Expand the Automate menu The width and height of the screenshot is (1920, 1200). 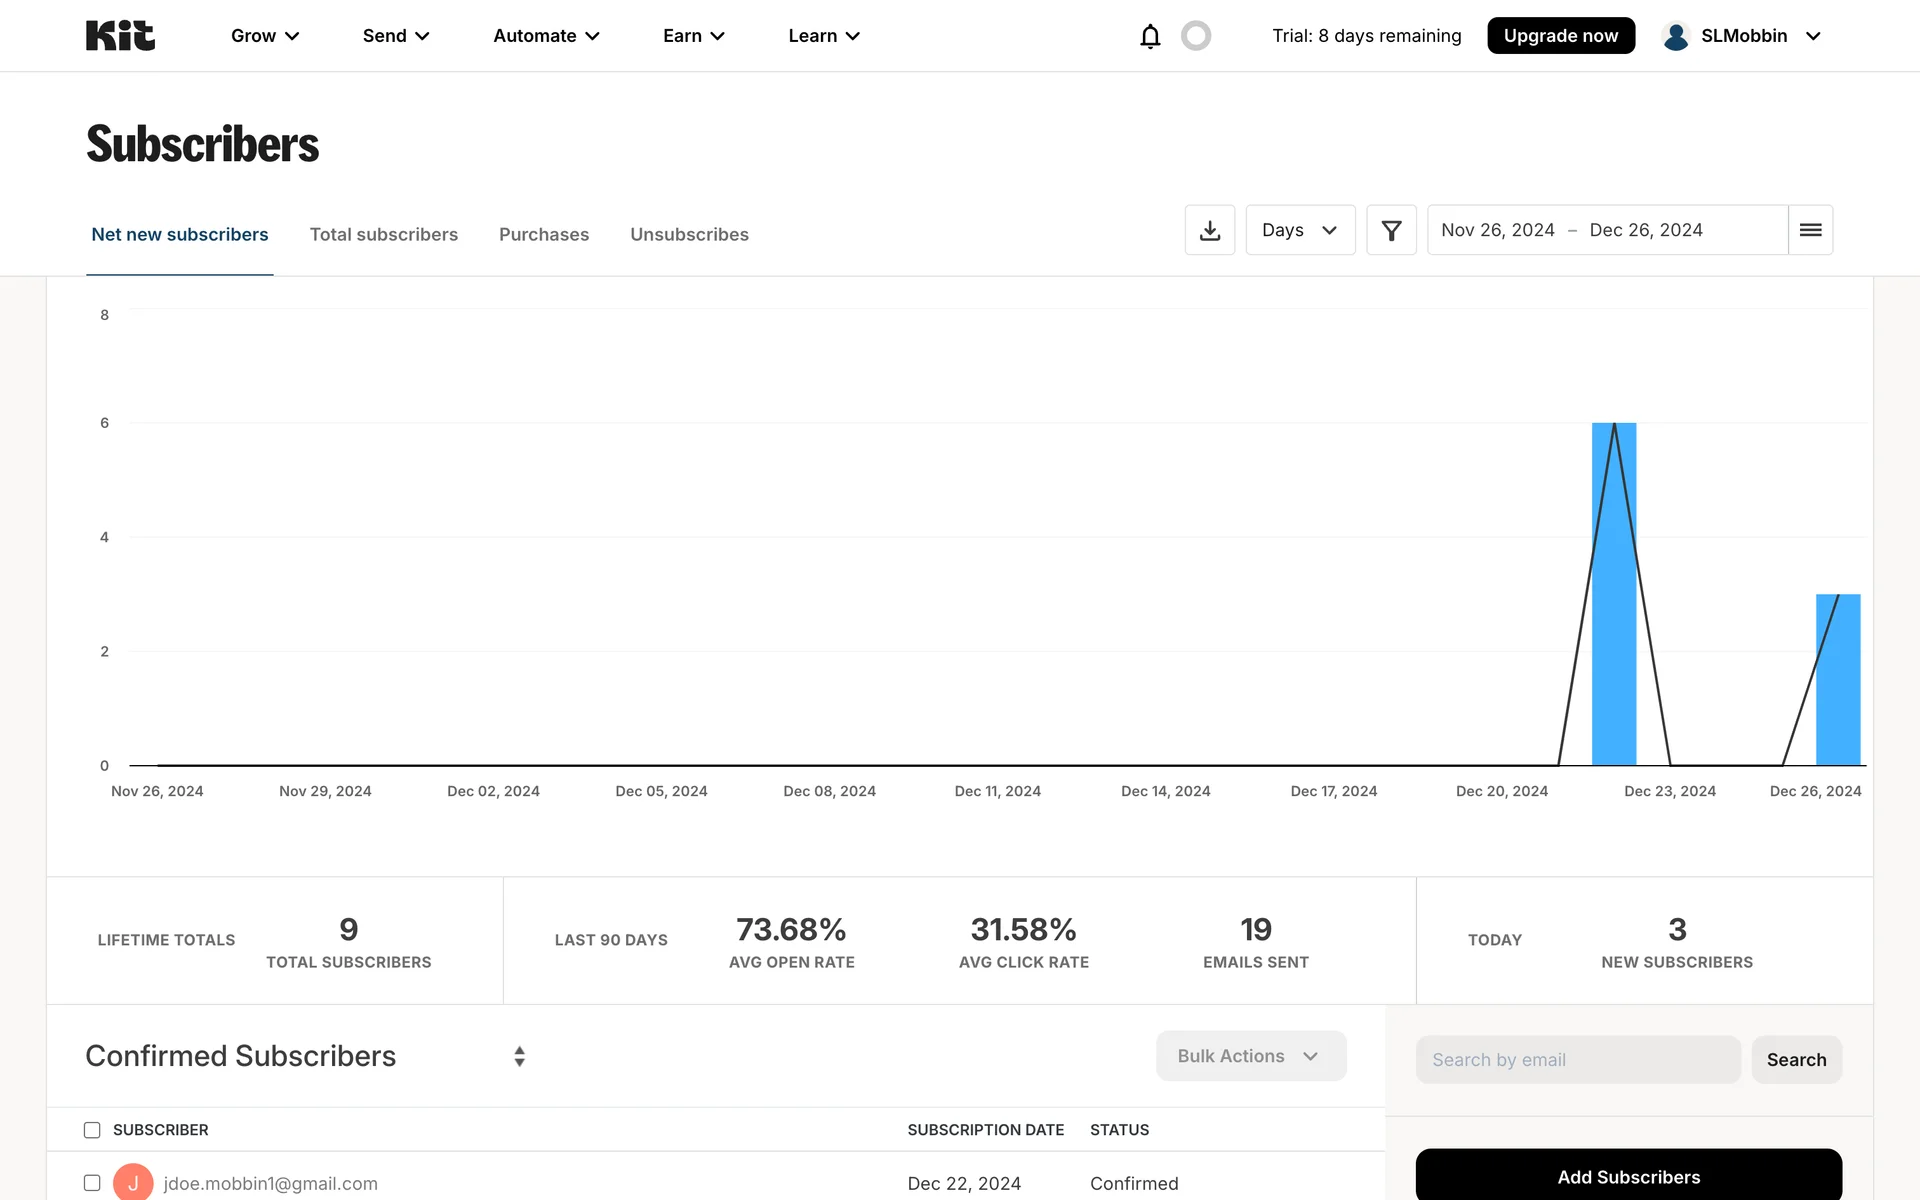[546, 36]
